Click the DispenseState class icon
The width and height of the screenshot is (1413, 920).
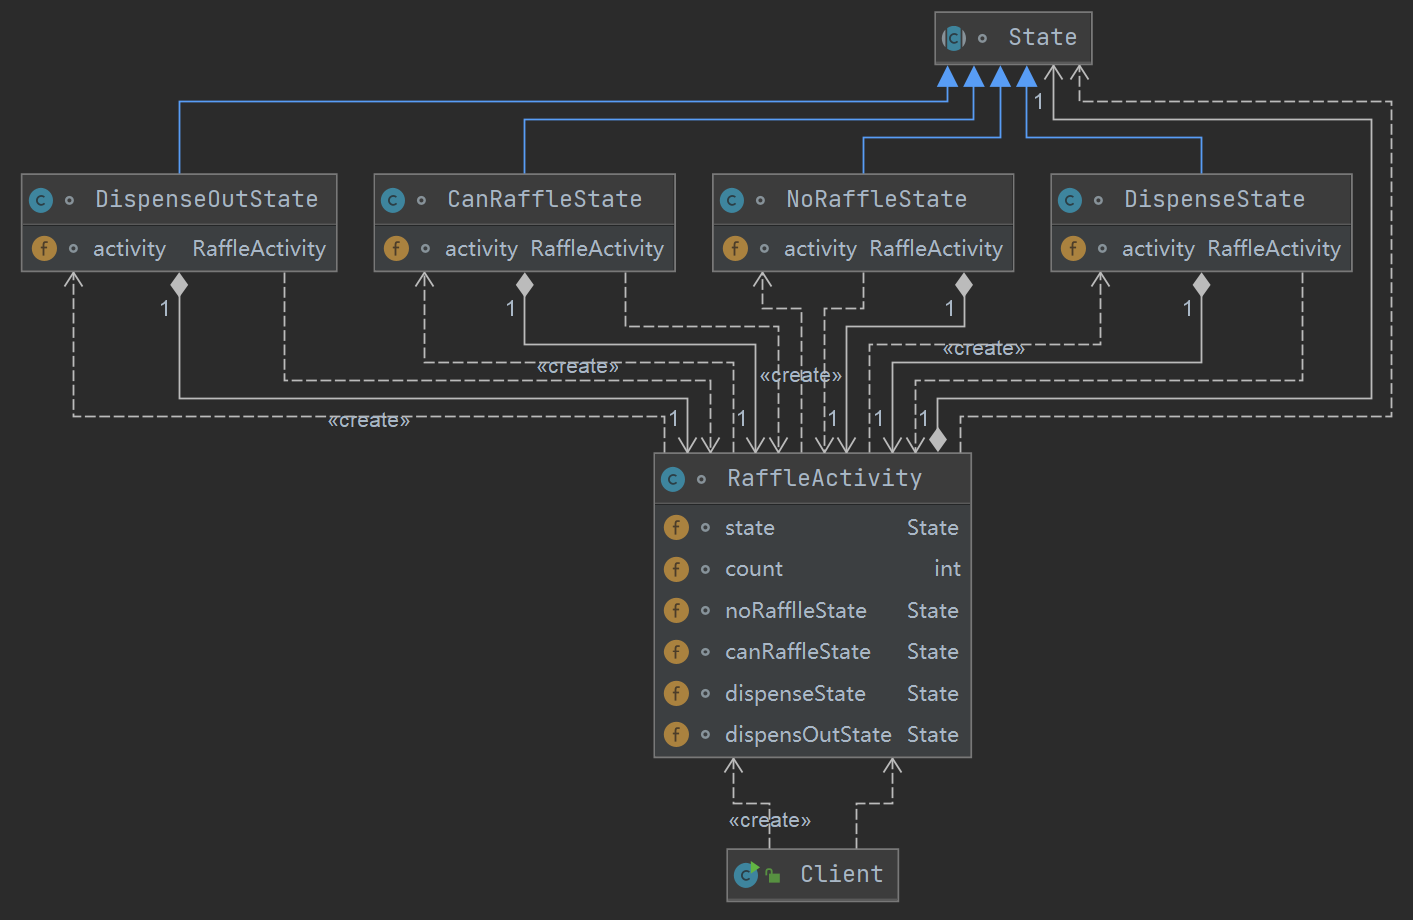[x=1070, y=200]
